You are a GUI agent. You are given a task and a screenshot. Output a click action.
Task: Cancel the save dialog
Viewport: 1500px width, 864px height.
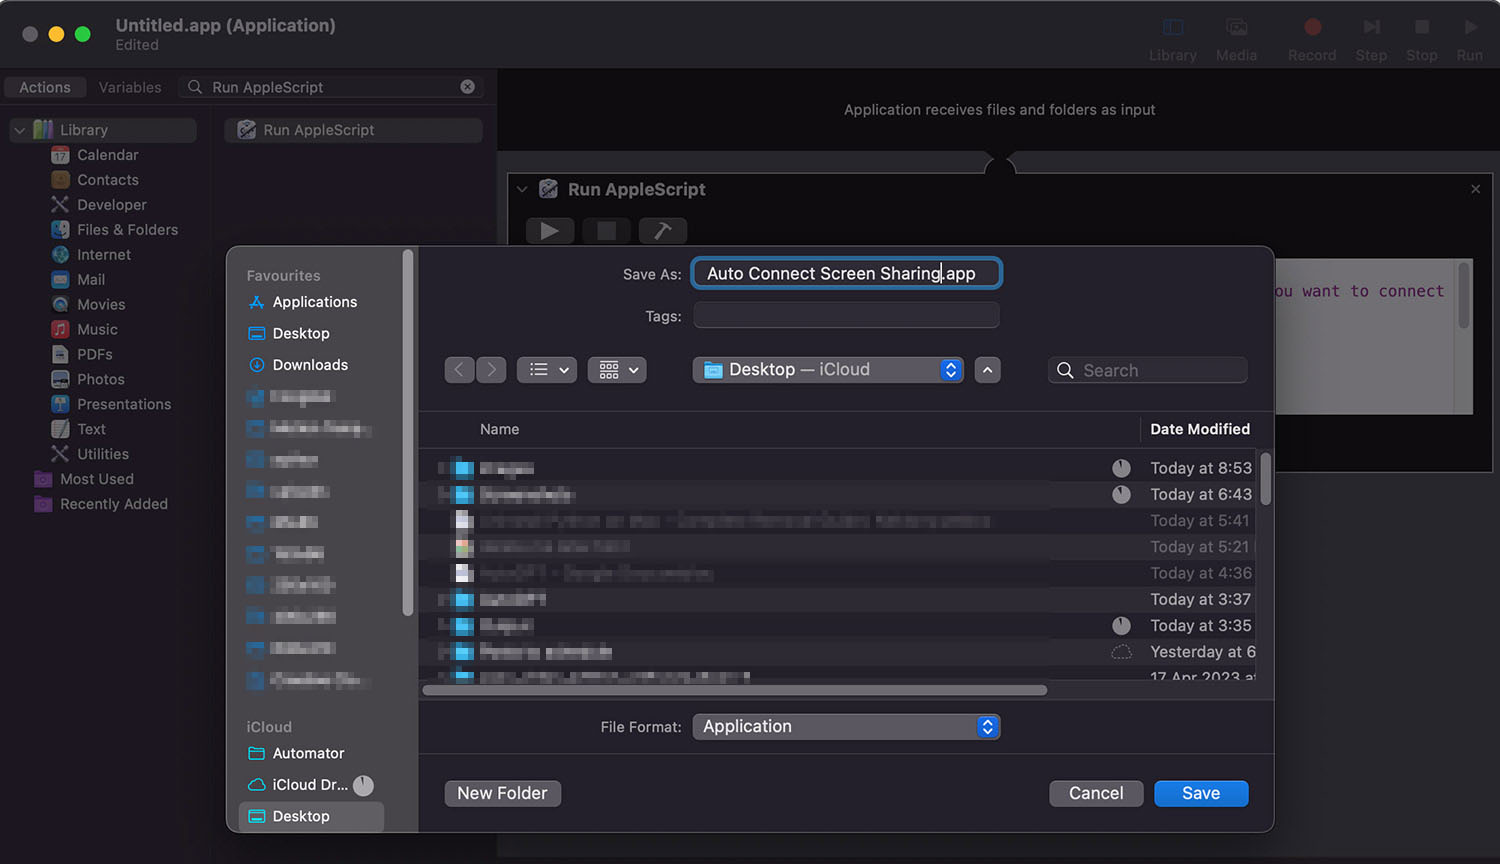1096,793
